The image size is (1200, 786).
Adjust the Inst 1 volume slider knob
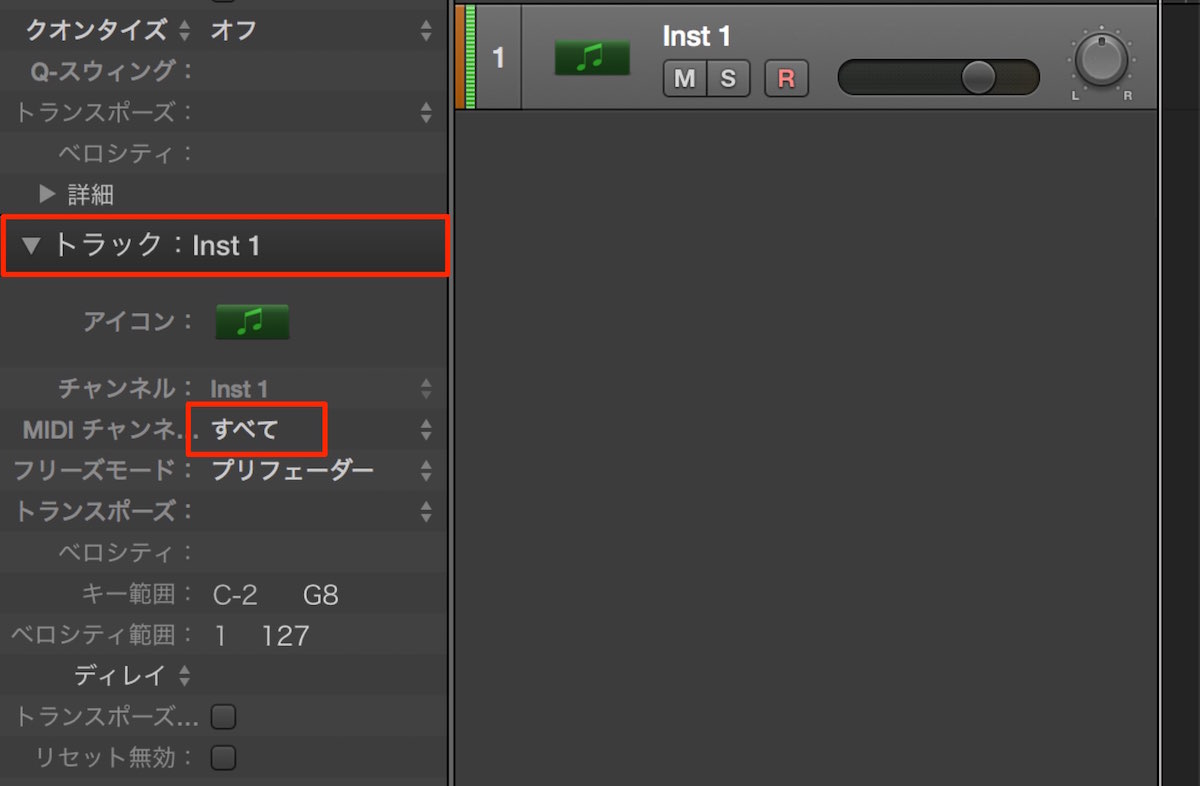pyautogui.click(x=978, y=77)
